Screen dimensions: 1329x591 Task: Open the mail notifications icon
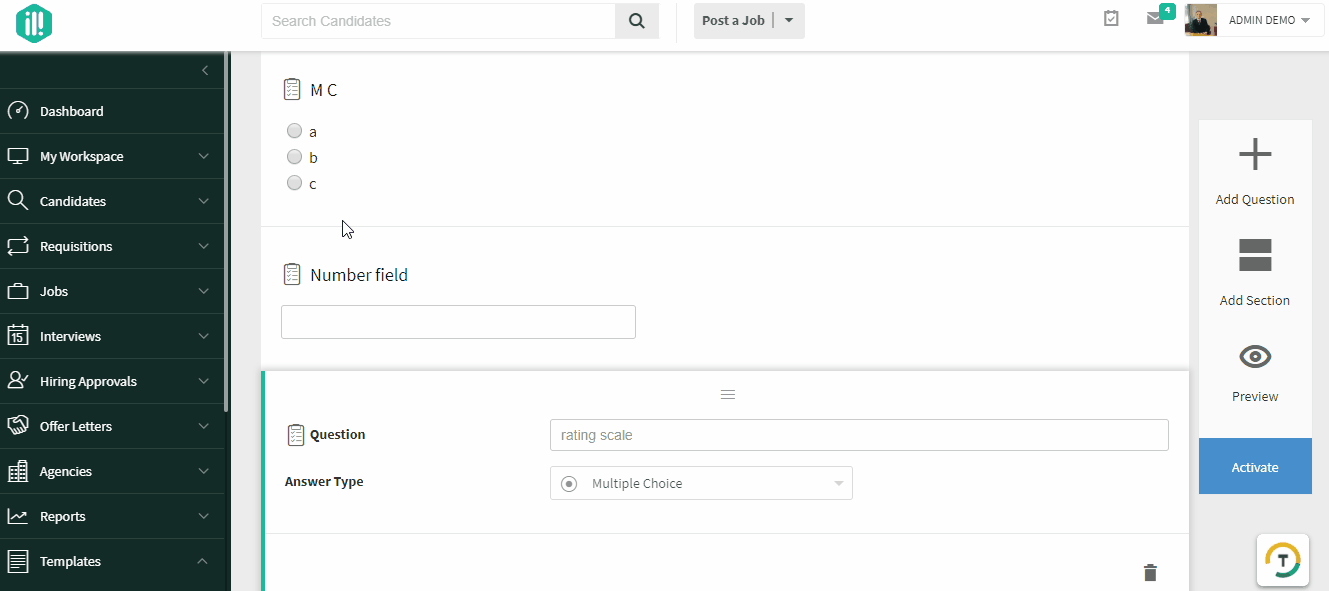pyautogui.click(x=1155, y=19)
